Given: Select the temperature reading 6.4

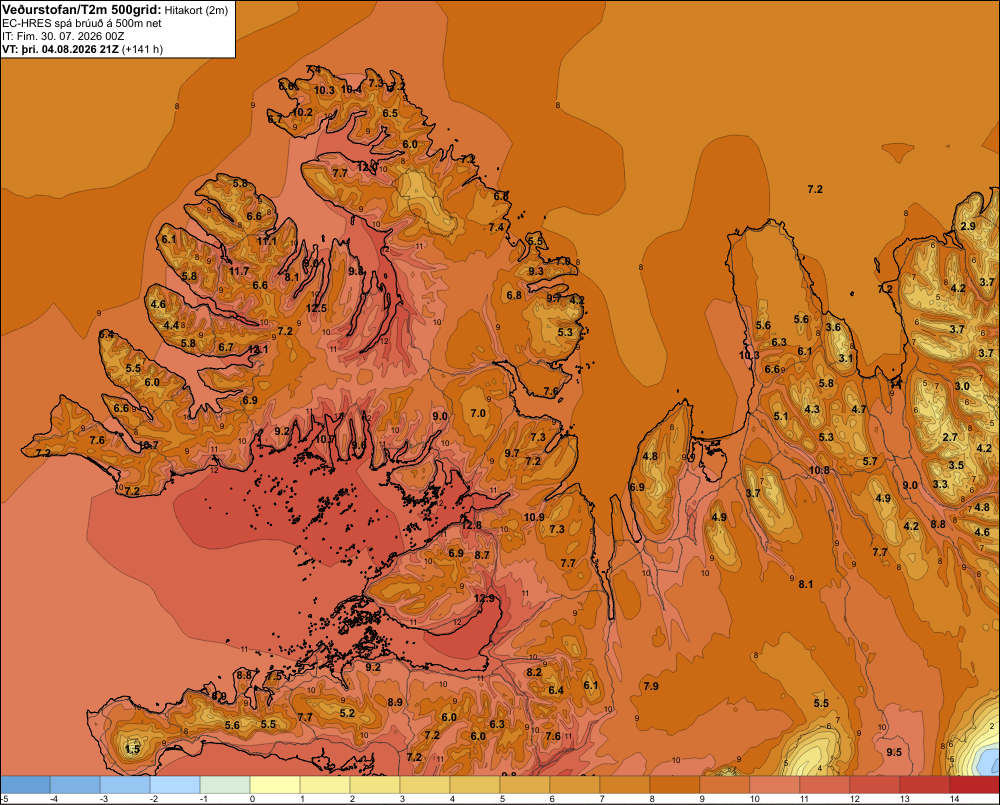Looking at the screenshot, I should (556, 690).
